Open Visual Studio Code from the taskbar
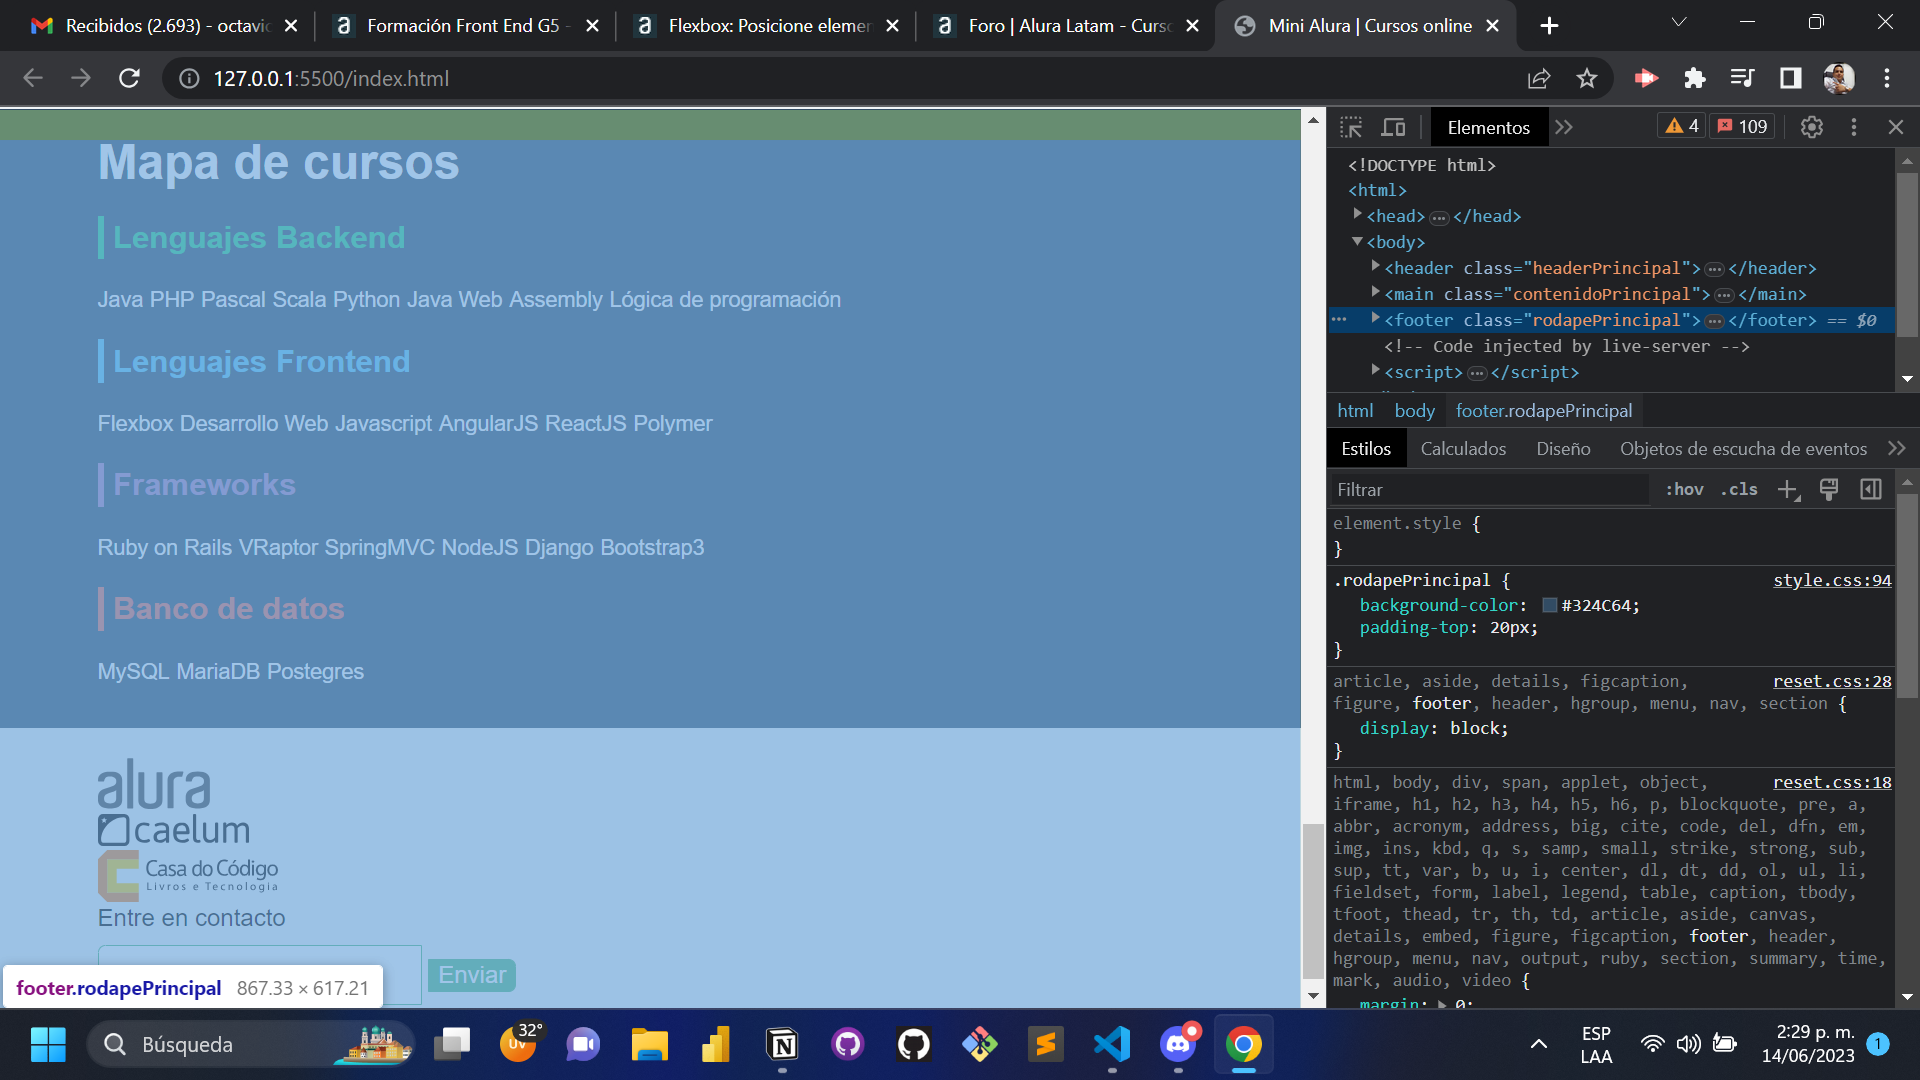 (1112, 1044)
